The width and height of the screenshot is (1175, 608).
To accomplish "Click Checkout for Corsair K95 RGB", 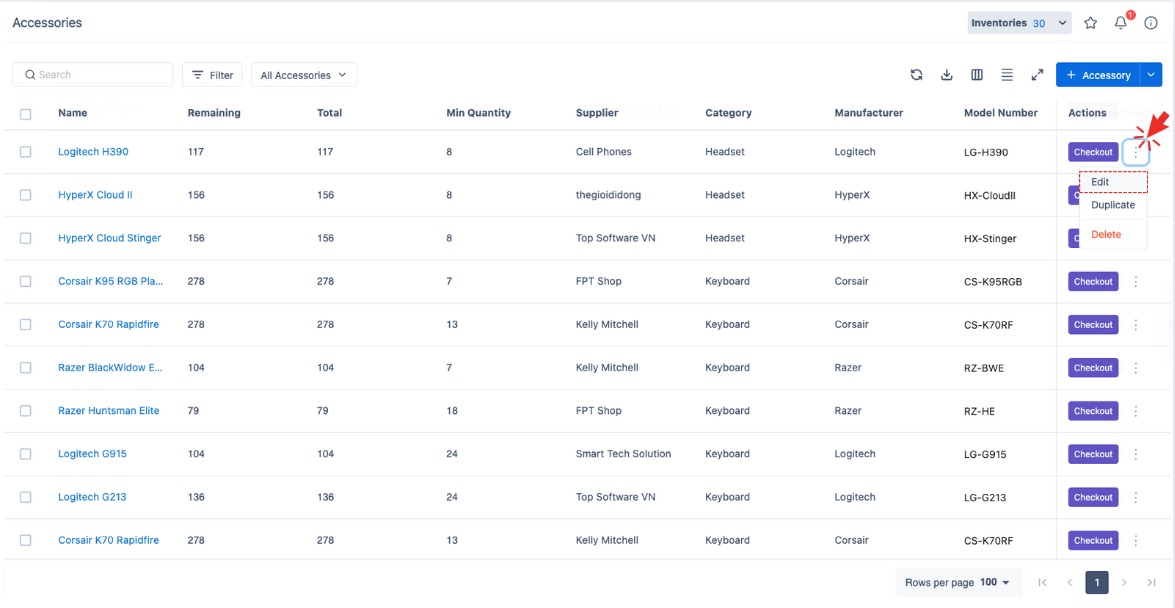I will click(x=1093, y=282).
